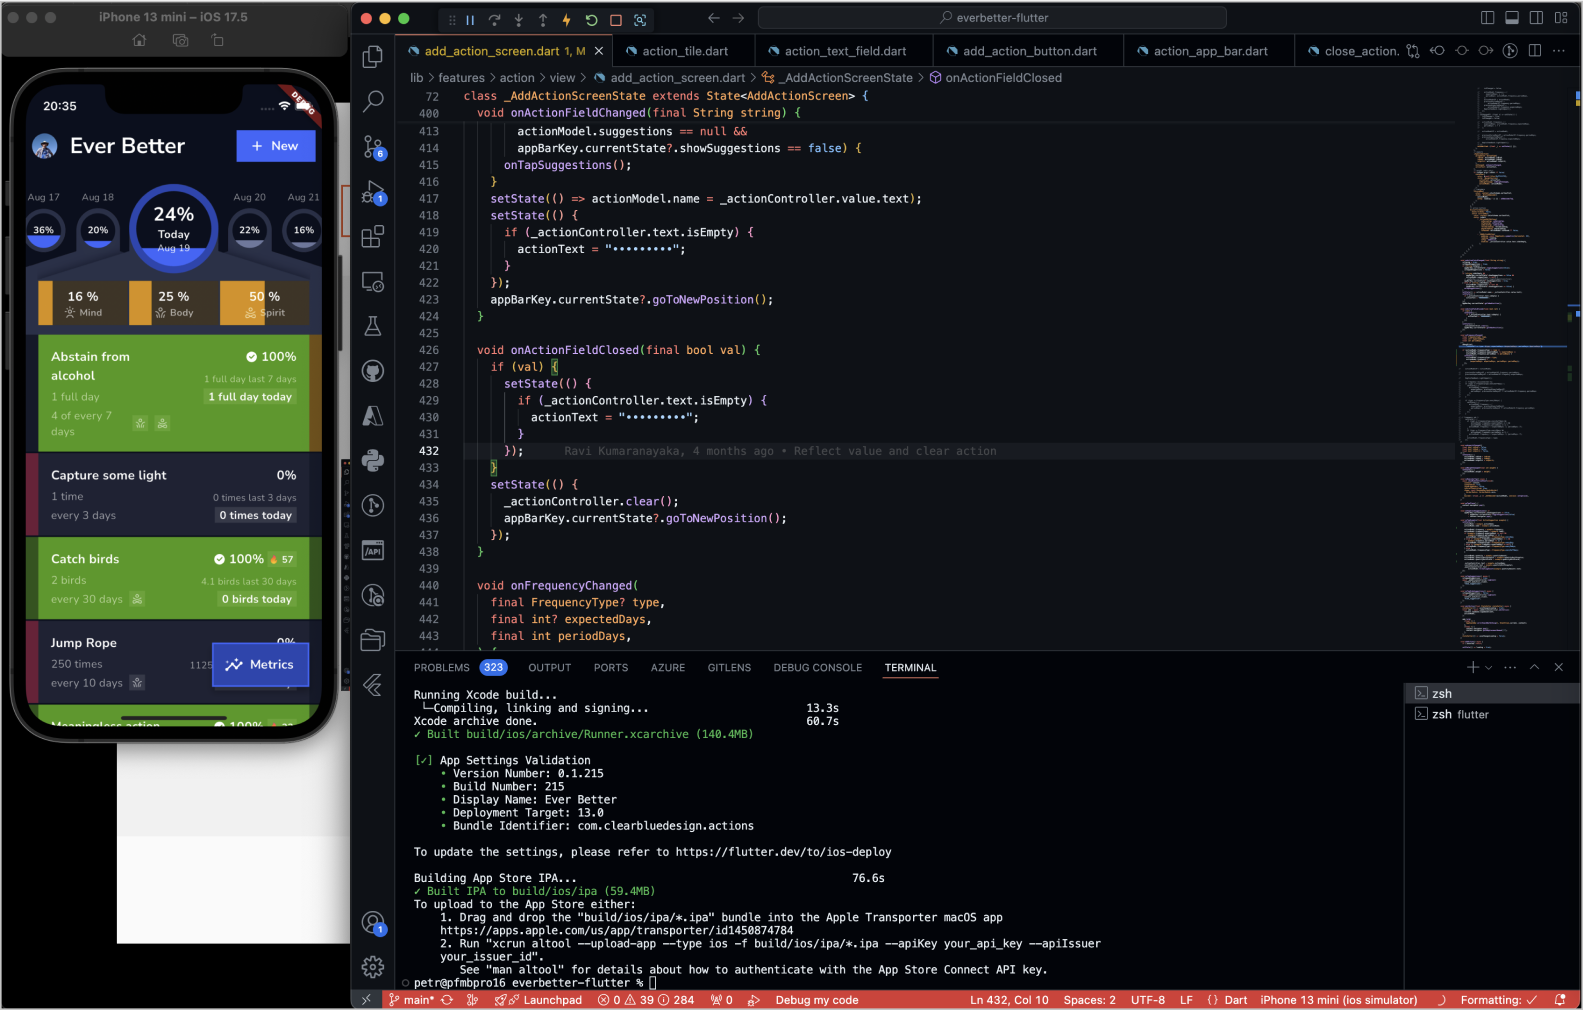Pause the debug session
This screenshot has height=1010, width=1584.
click(x=470, y=19)
